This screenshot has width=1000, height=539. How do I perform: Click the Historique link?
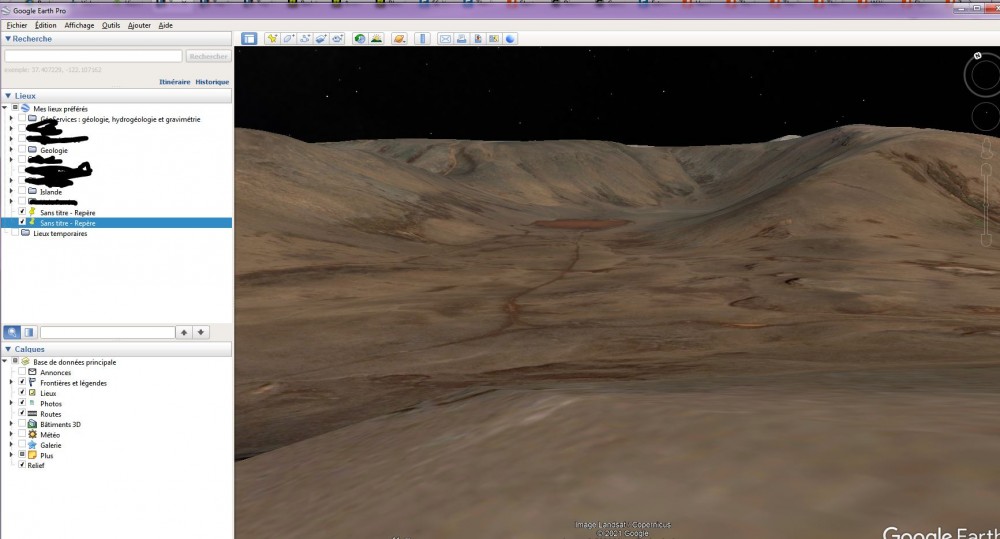tap(212, 82)
